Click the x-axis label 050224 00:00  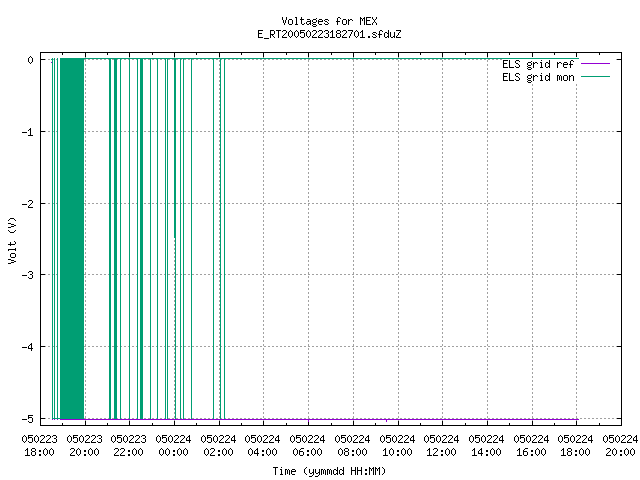(173, 446)
